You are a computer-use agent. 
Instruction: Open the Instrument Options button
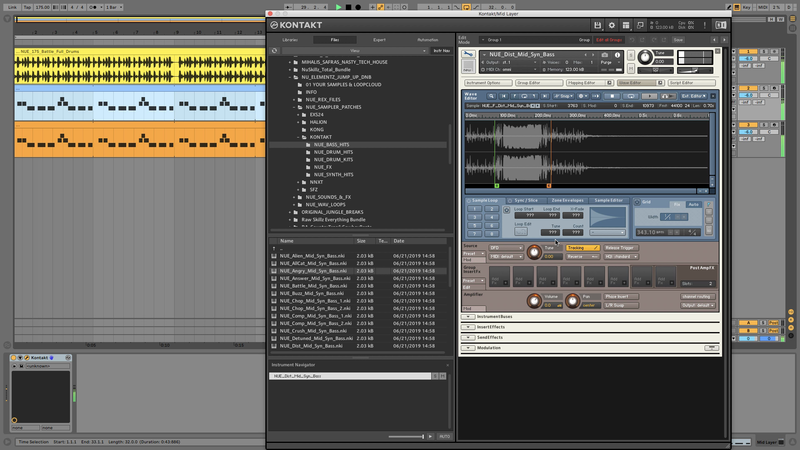click(x=488, y=83)
